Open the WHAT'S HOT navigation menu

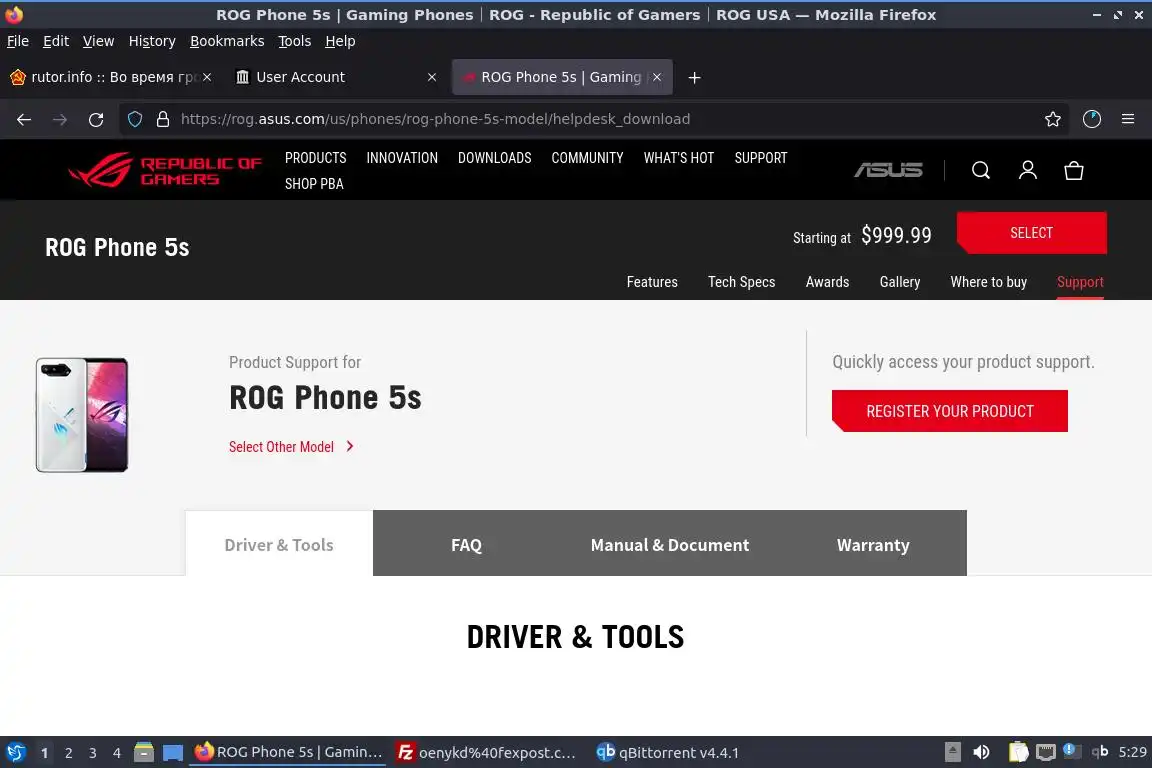tap(679, 158)
